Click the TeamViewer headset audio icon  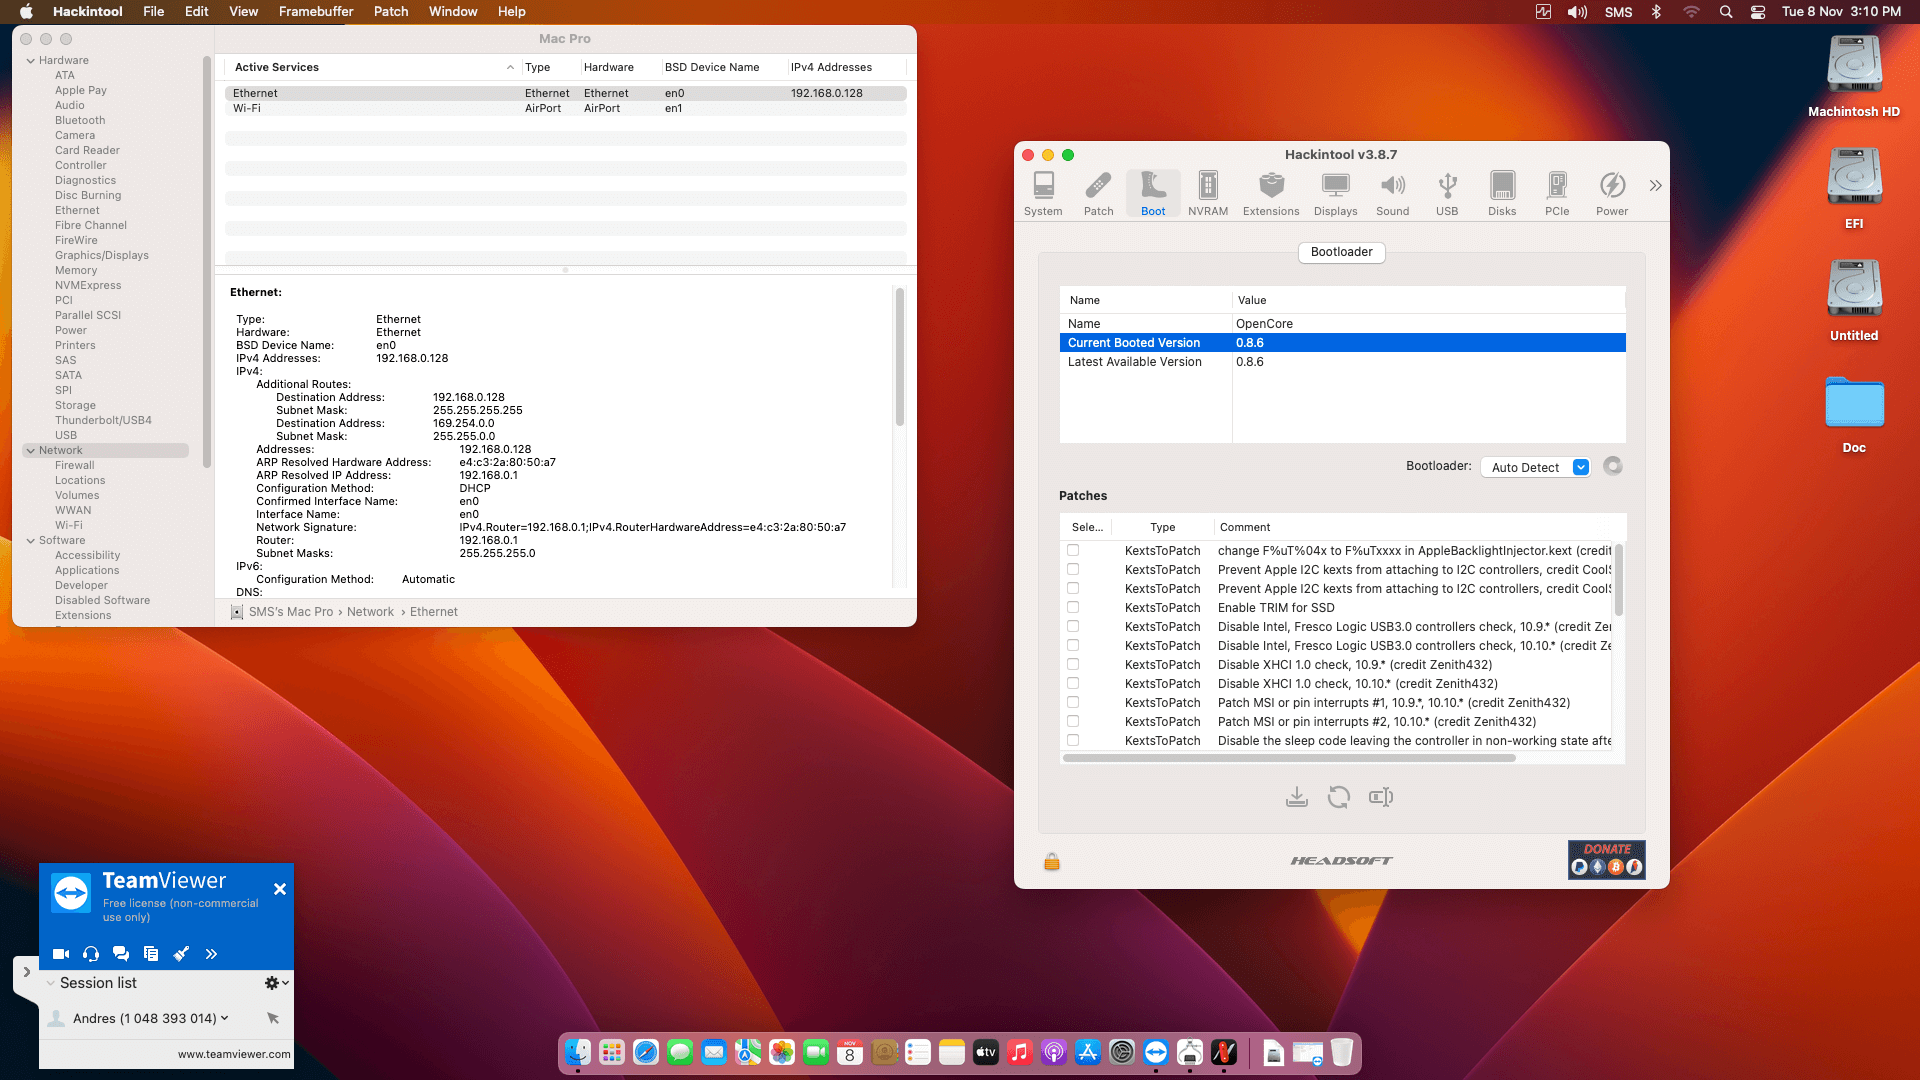point(91,954)
